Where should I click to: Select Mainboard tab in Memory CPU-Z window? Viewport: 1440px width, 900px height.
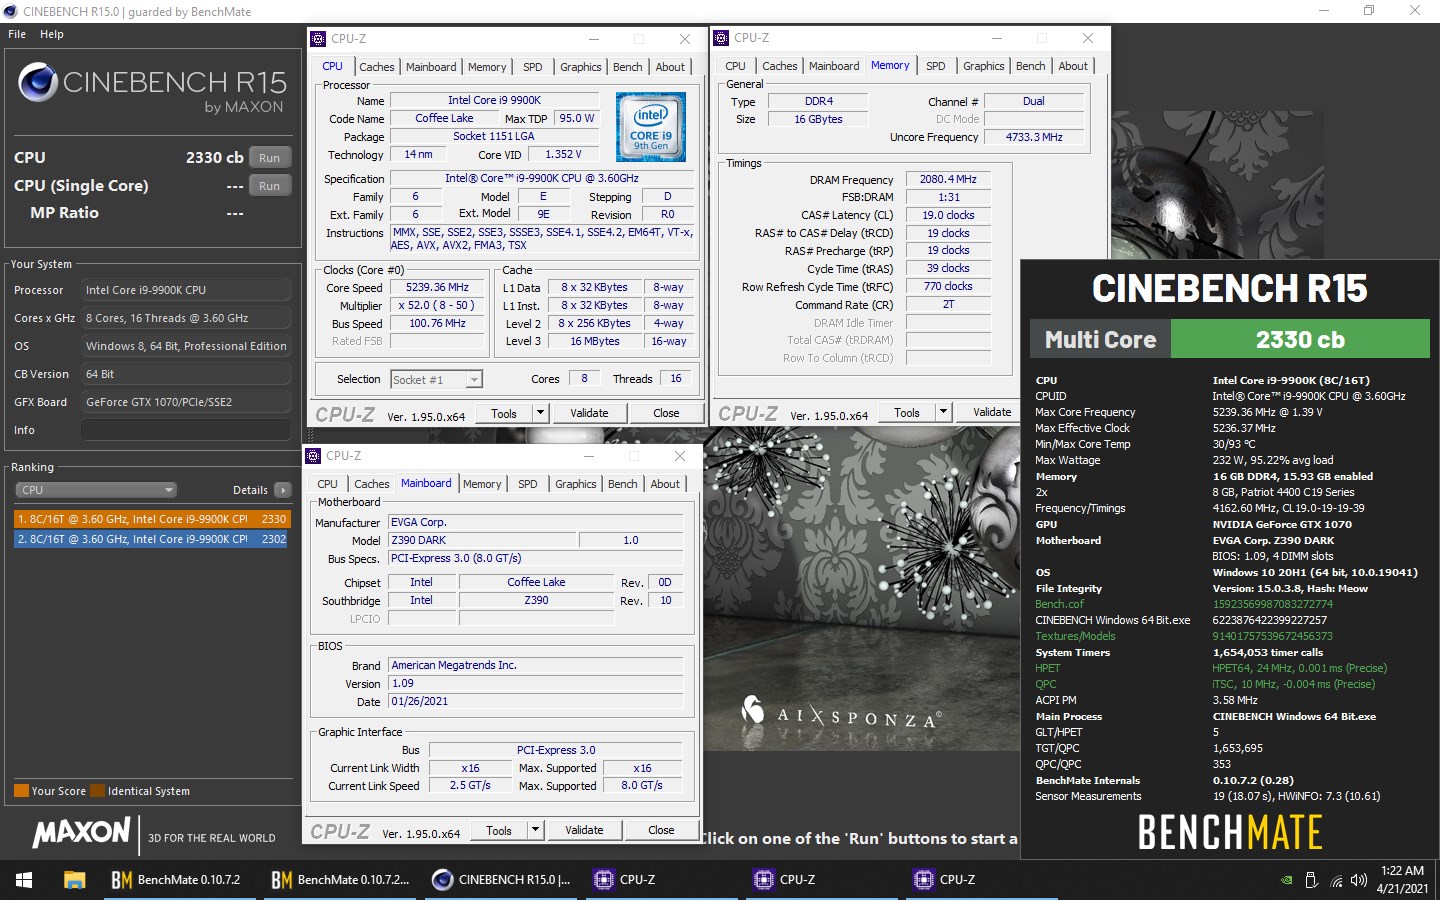click(834, 66)
